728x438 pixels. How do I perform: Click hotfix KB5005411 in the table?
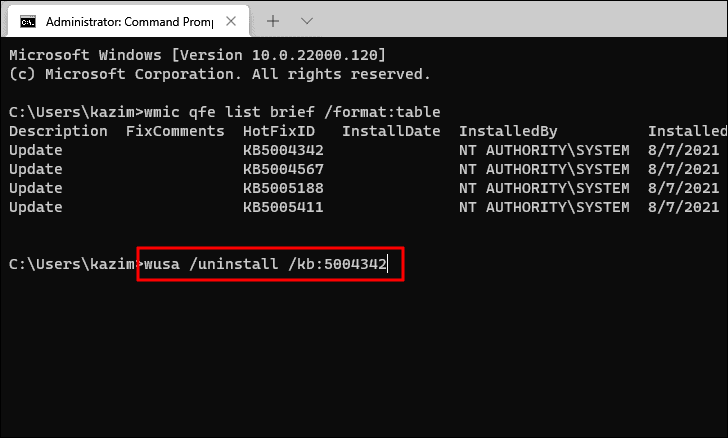click(283, 207)
